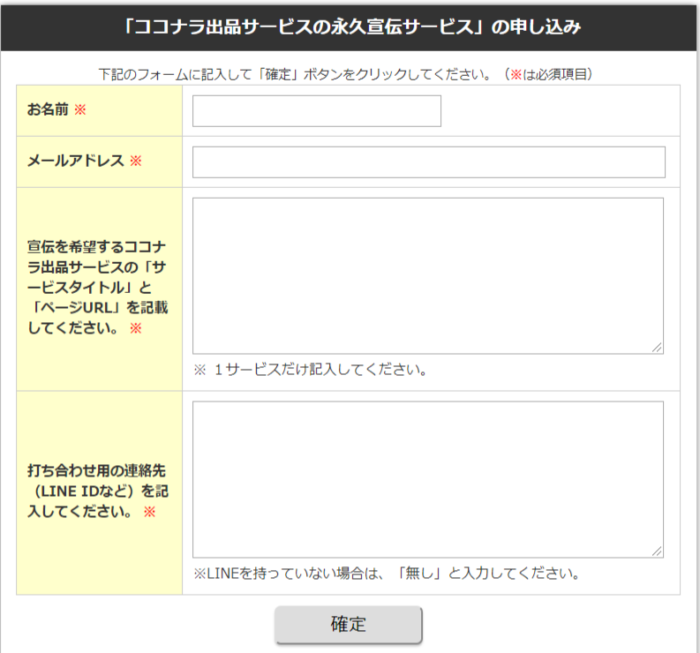The height and width of the screenshot is (653, 700).
Task: Click the LINE ID contact textarea
Action: [428, 479]
